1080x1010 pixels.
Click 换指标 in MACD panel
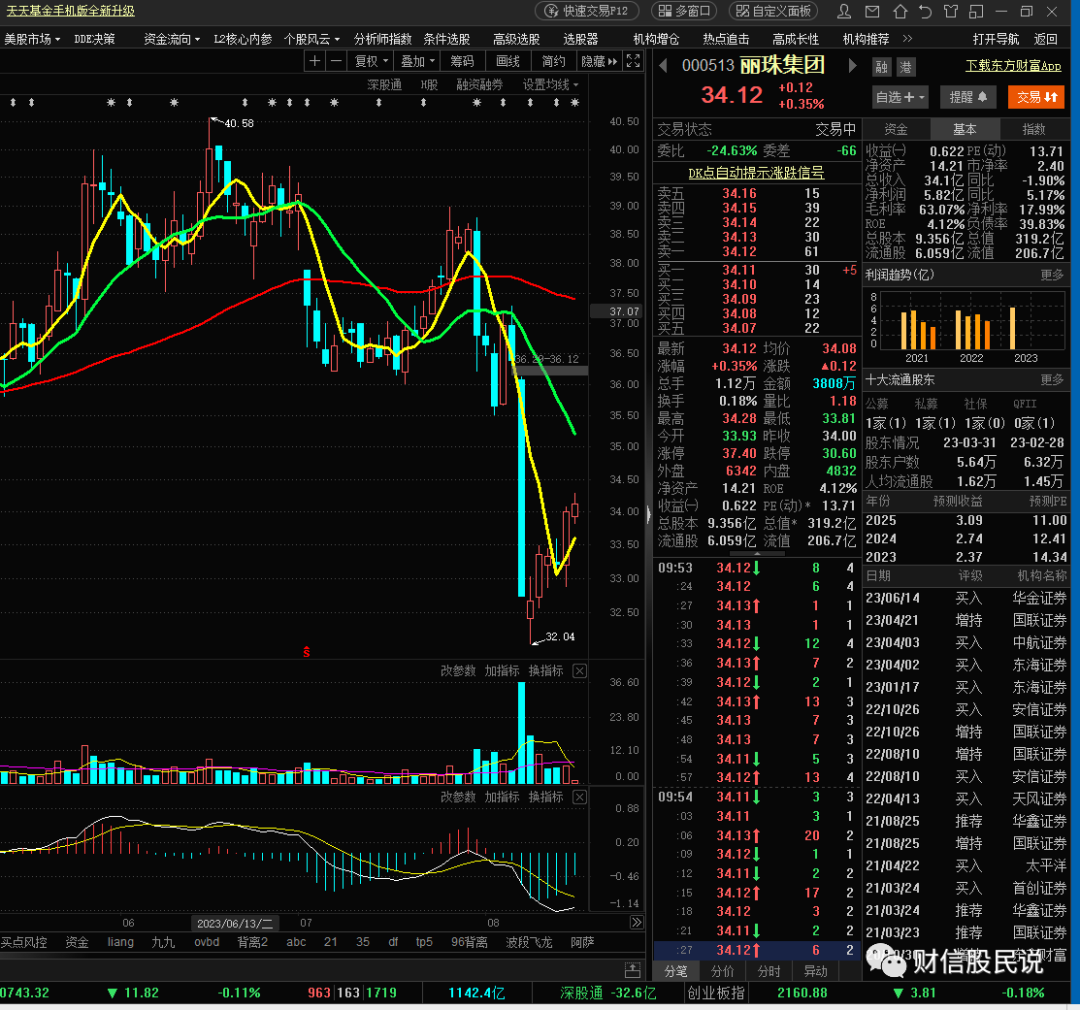click(x=546, y=797)
